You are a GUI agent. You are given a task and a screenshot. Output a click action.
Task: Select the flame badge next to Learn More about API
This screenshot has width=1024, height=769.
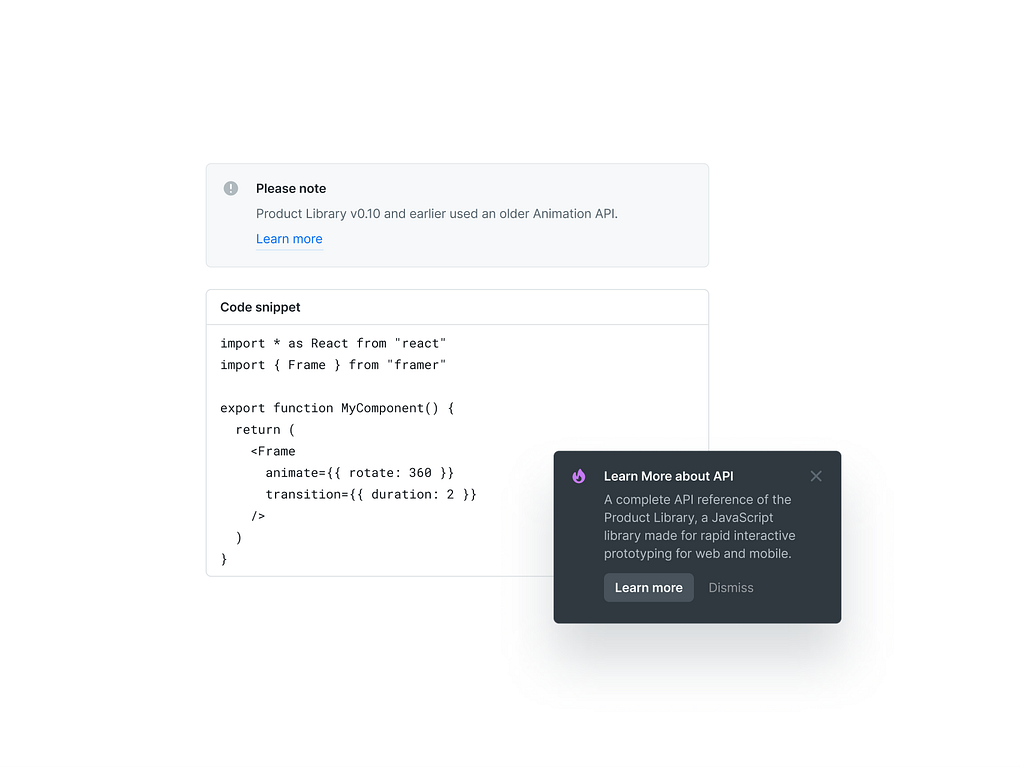tap(578, 476)
